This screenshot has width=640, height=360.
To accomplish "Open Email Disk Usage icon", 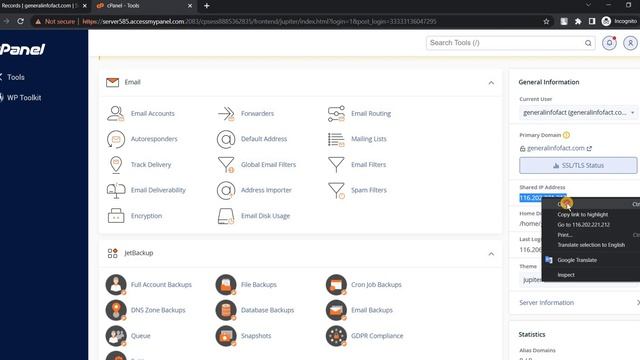I will 226,216.
